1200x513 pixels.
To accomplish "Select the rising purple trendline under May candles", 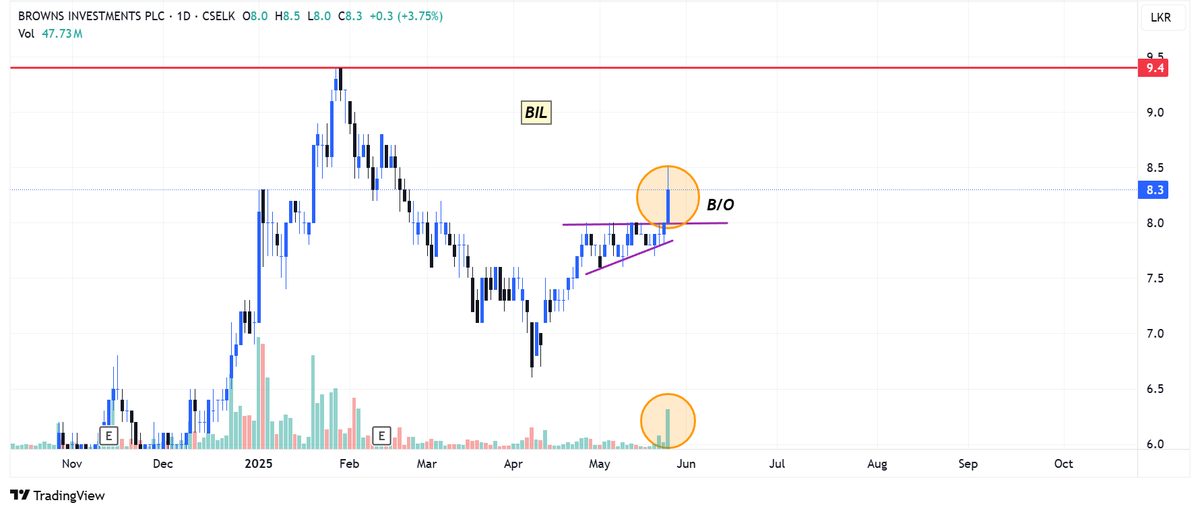I will (629, 257).
